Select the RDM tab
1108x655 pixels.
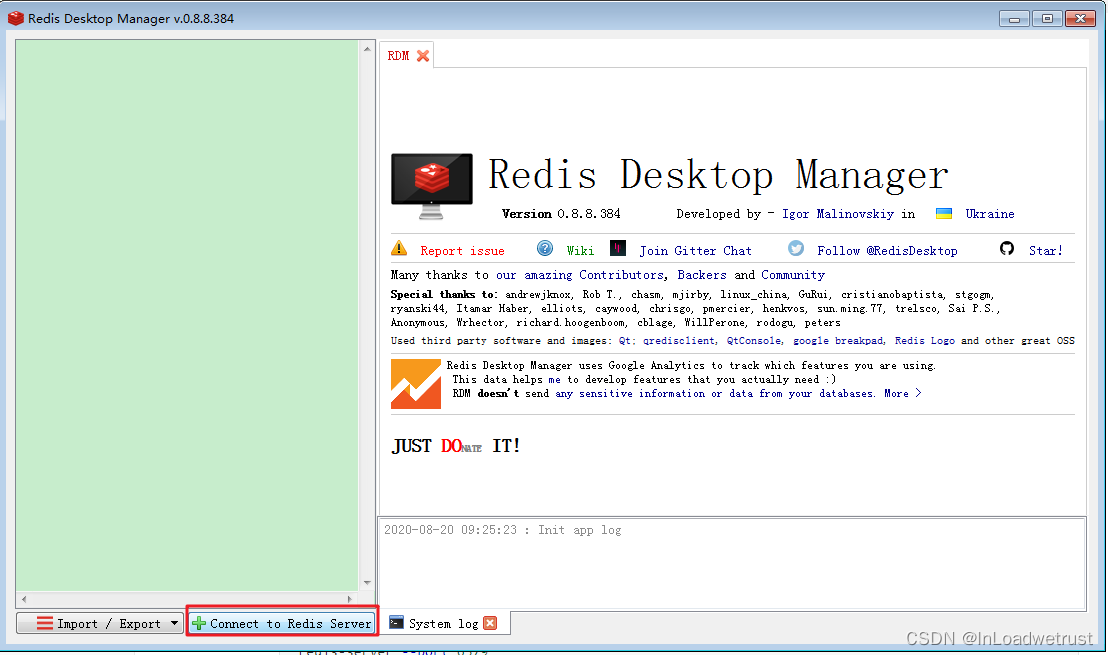click(406, 55)
